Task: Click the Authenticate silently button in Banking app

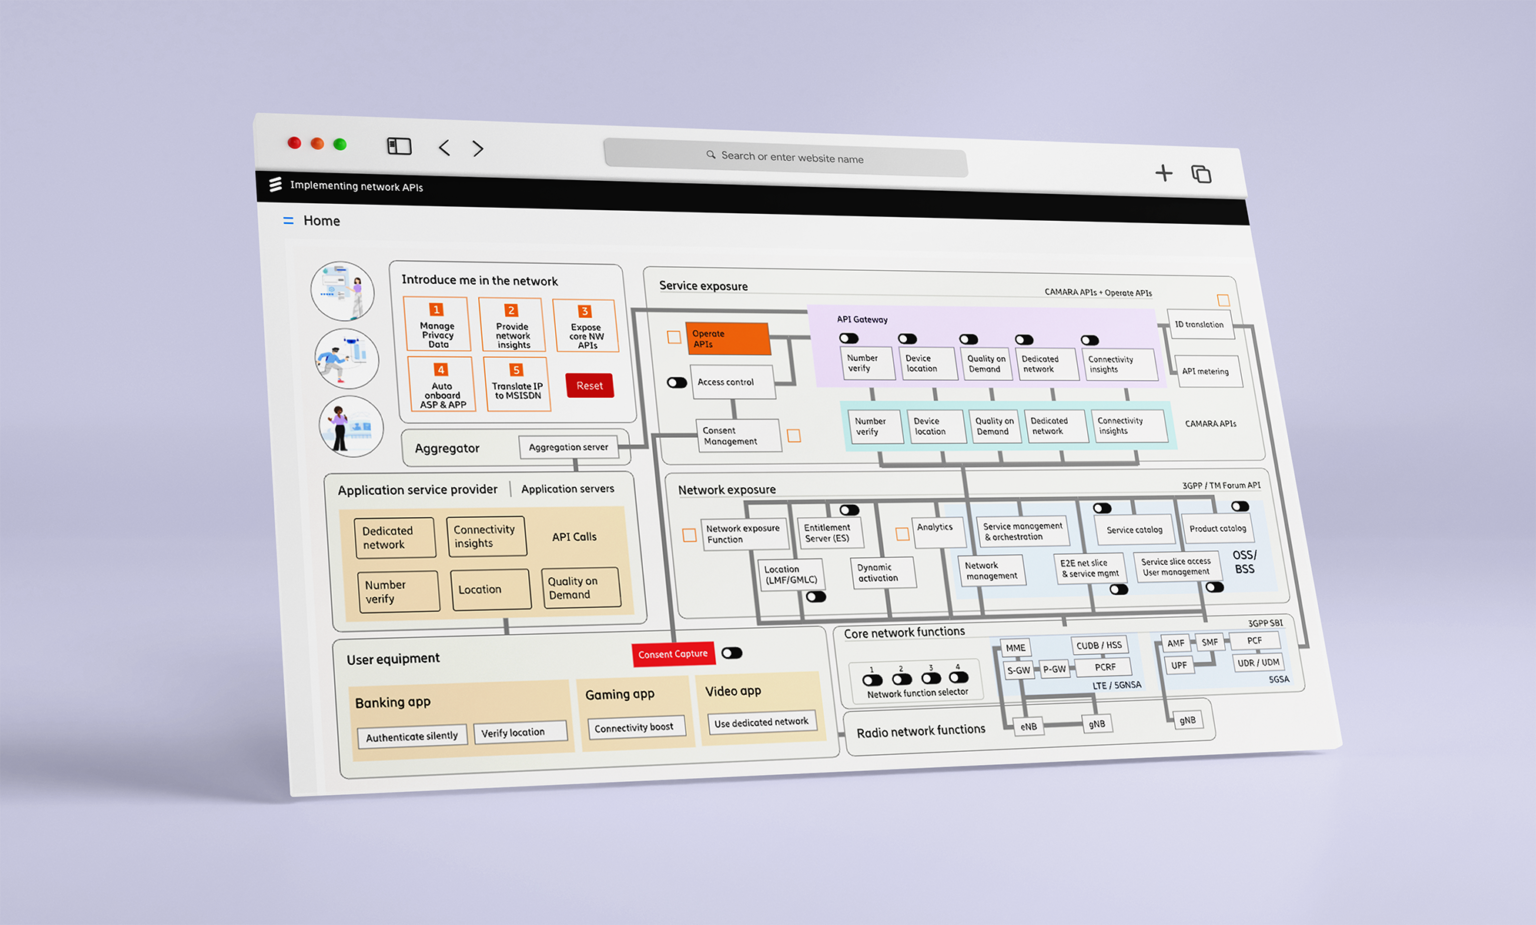Action: point(412,737)
